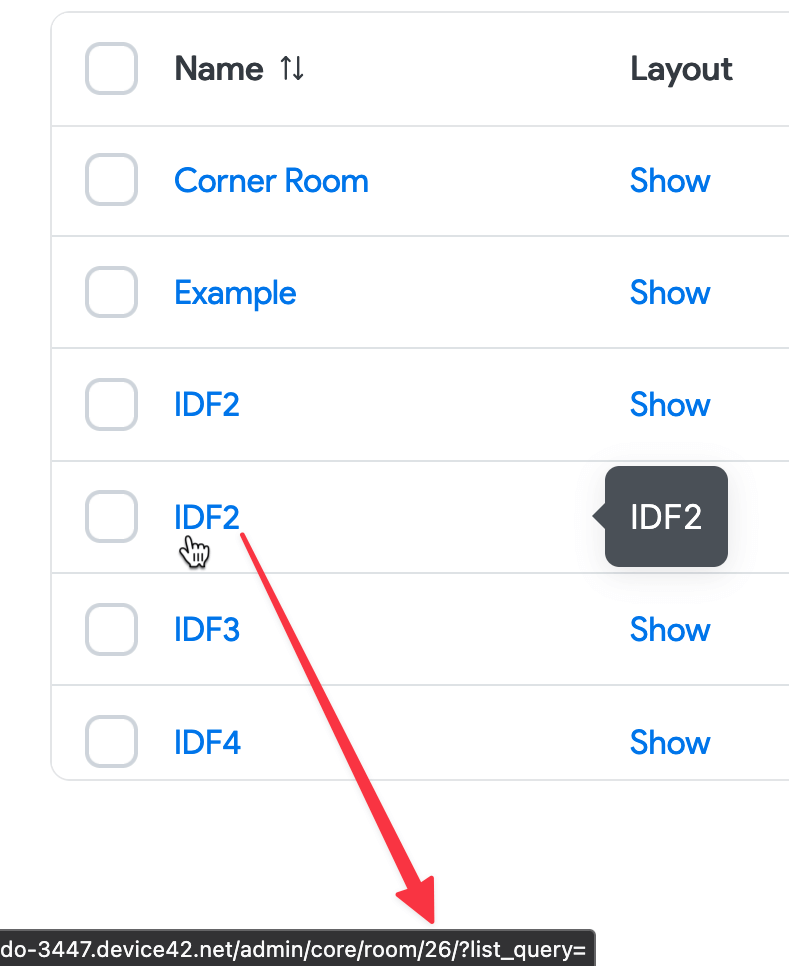
Task: Open the first IDF2 room link
Action: pyautogui.click(x=207, y=405)
